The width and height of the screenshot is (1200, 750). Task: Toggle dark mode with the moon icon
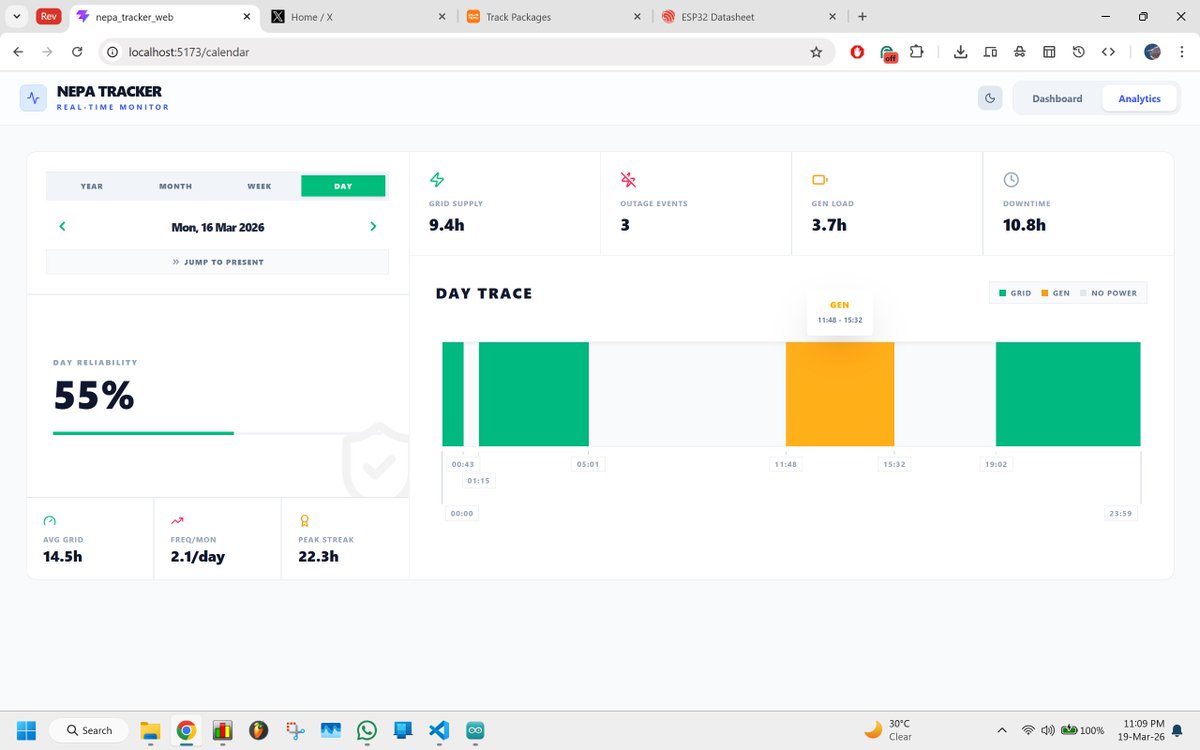[x=990, y=98]
